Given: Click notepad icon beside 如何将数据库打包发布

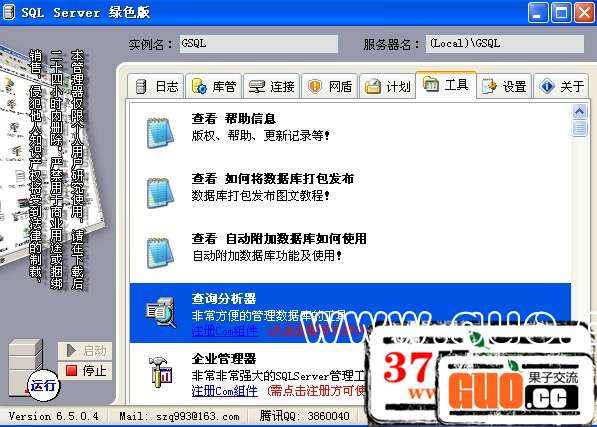Looking at the screenshot, I should 160,192.
